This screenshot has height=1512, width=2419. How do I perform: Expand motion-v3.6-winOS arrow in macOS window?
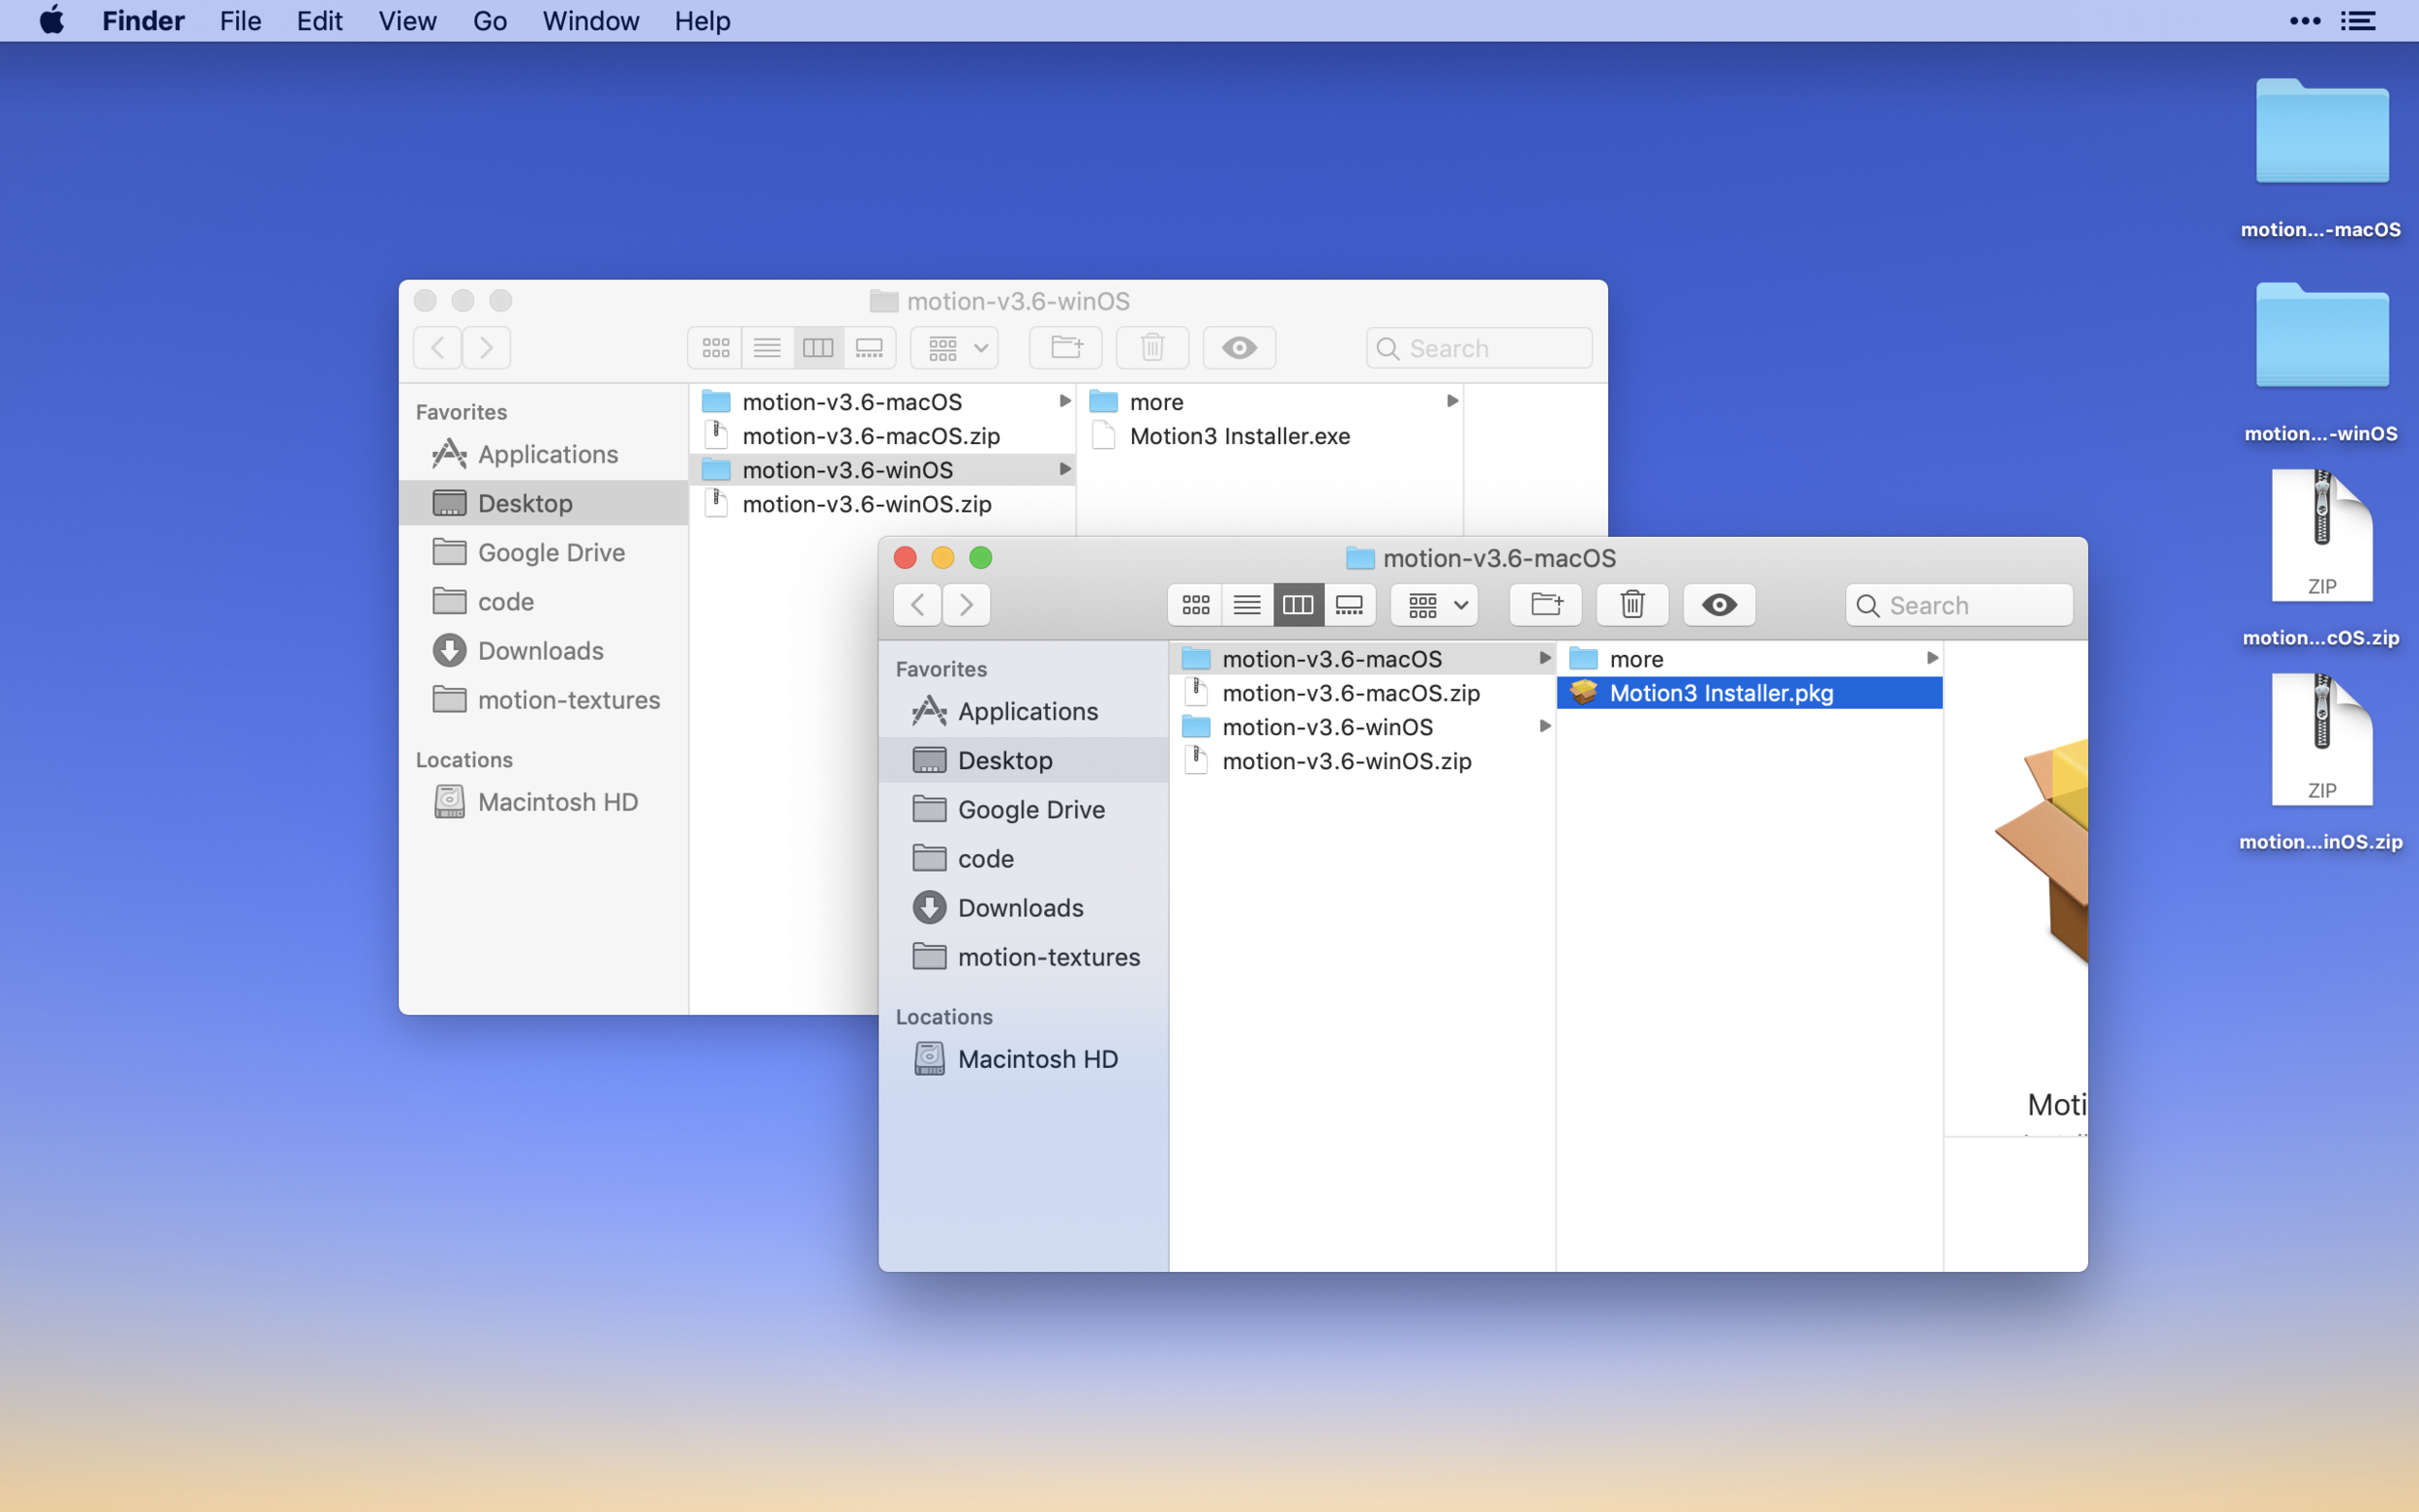[1544, 726]
